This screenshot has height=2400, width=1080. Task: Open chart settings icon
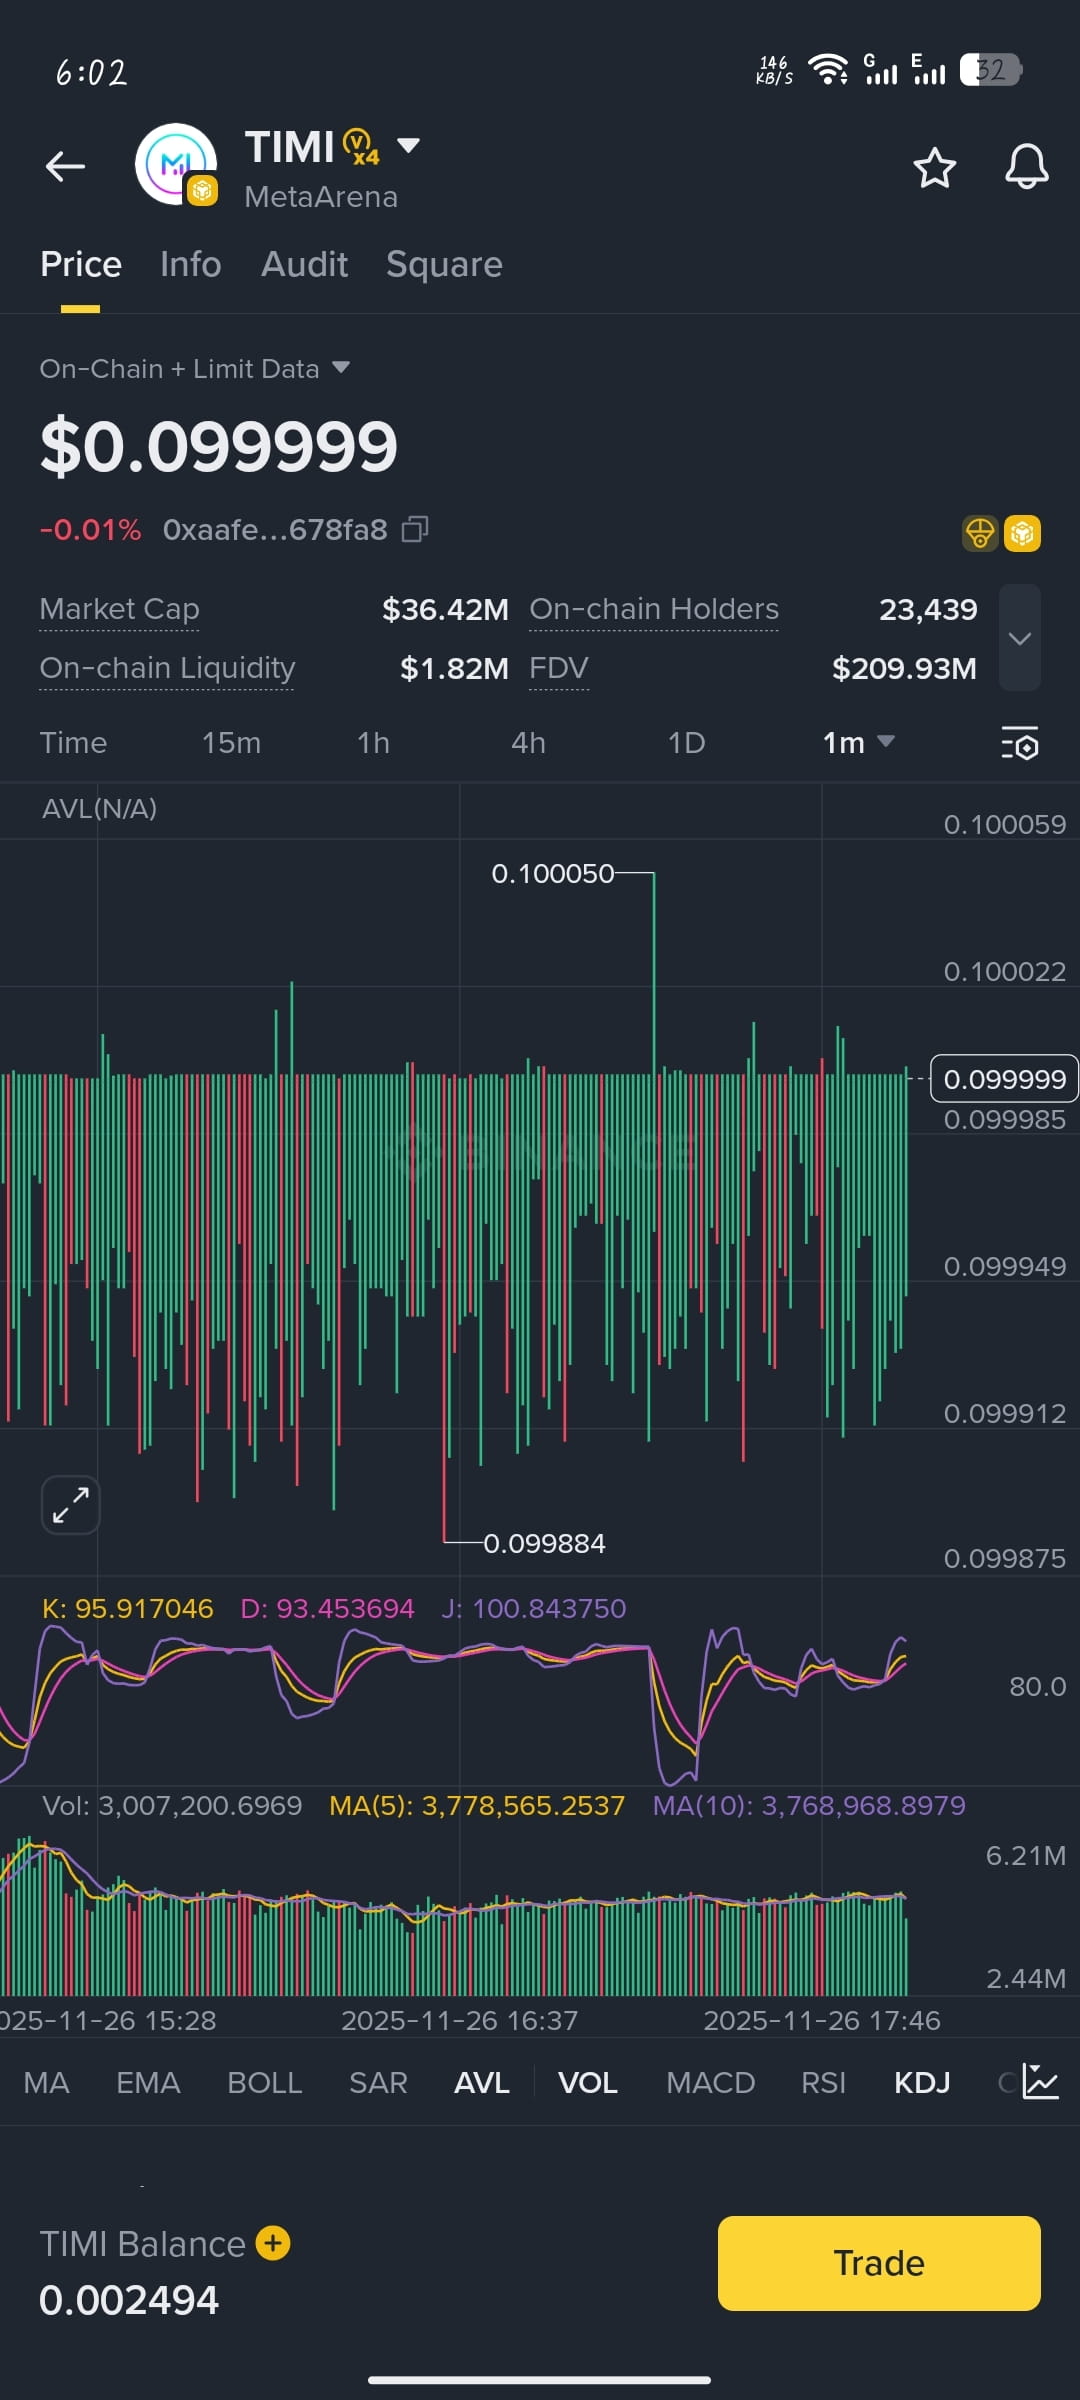point(1020,743)
